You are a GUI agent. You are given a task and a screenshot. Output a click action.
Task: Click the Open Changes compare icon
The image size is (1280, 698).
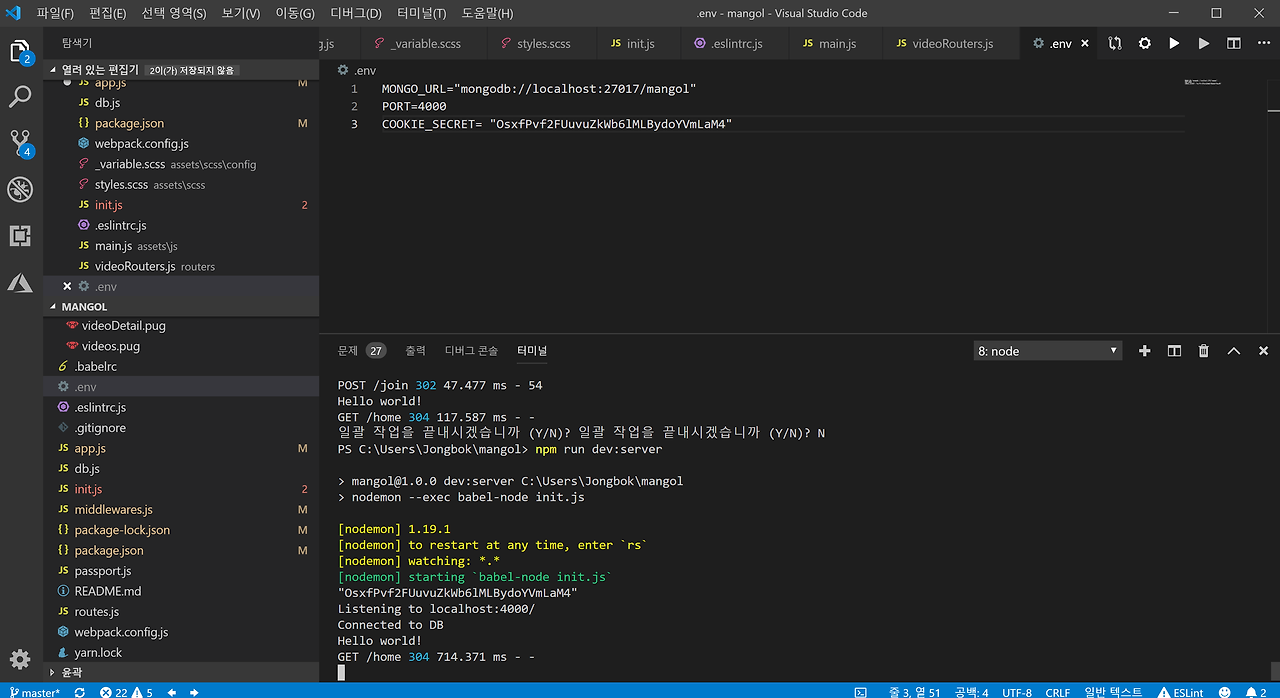1115,44
